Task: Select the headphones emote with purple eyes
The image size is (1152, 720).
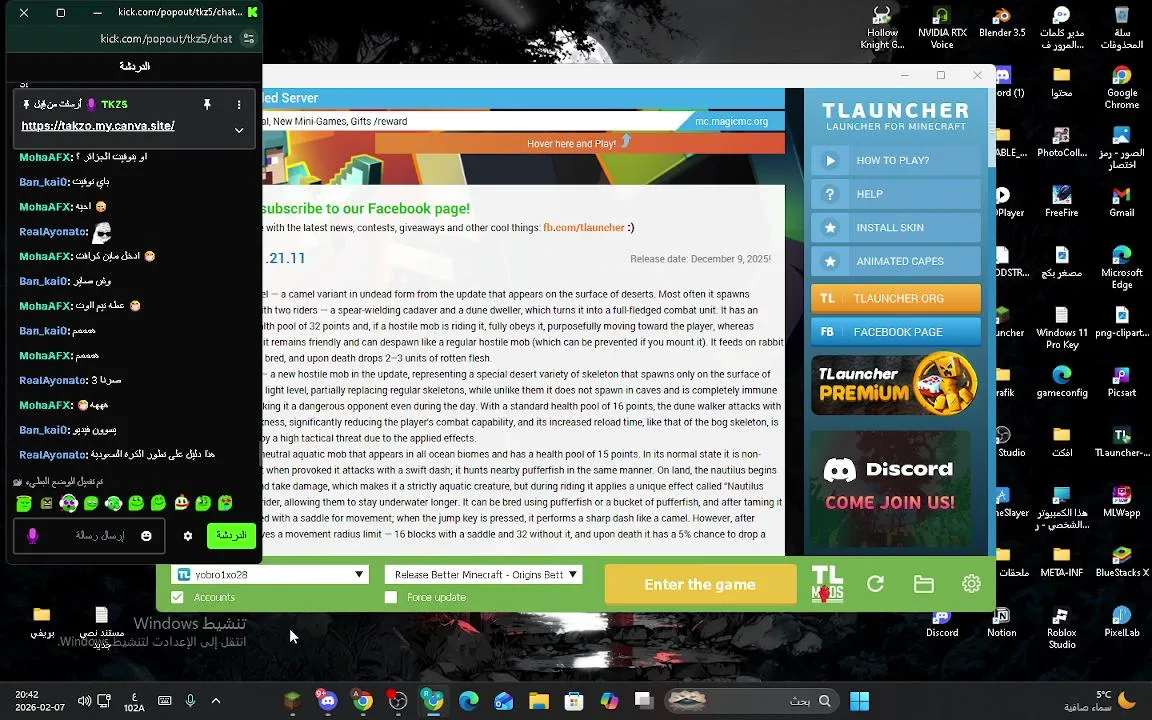Action: point(69,503)
